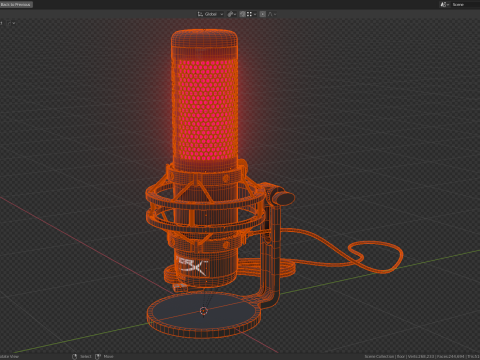Open the scene browse icon dropdown
480x360 pixels.
pos(445,4)
